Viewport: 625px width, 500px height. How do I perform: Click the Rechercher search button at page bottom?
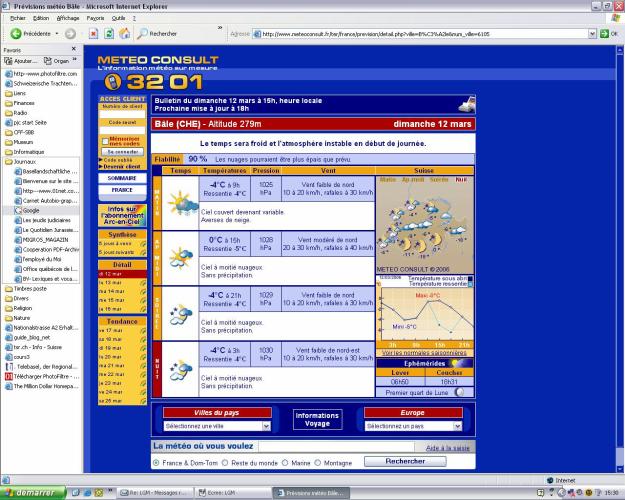405,461
